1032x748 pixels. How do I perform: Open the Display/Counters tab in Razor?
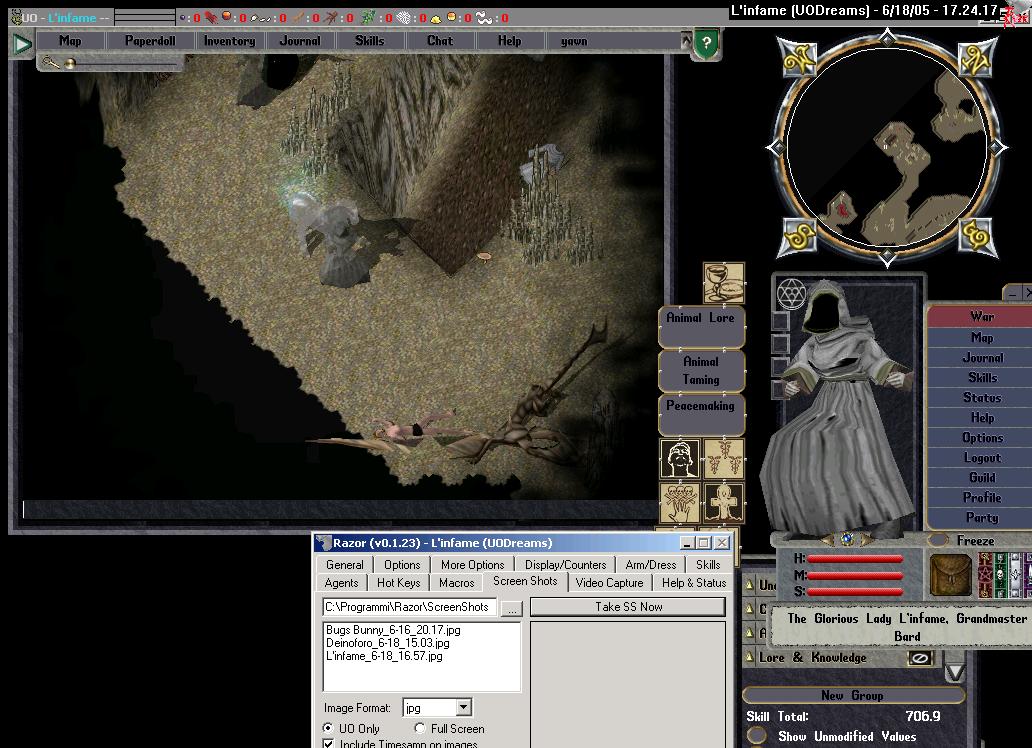565,565
